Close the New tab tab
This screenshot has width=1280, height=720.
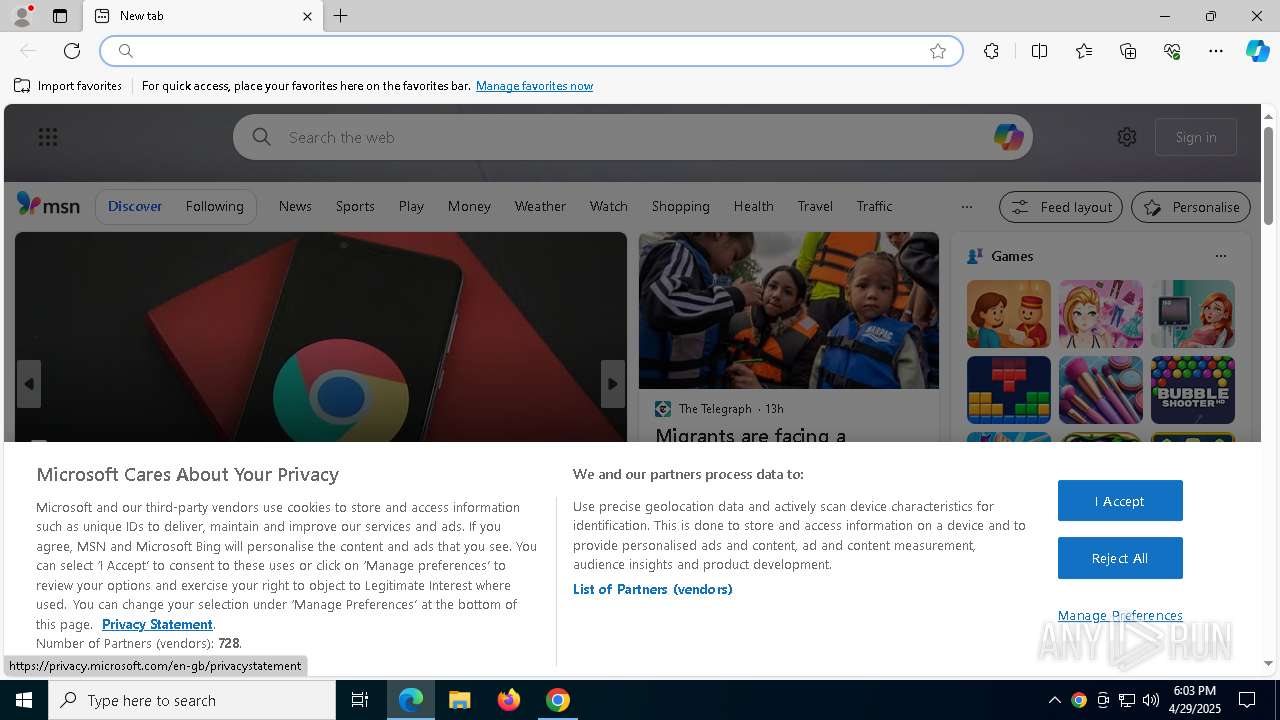pos(307,16)
